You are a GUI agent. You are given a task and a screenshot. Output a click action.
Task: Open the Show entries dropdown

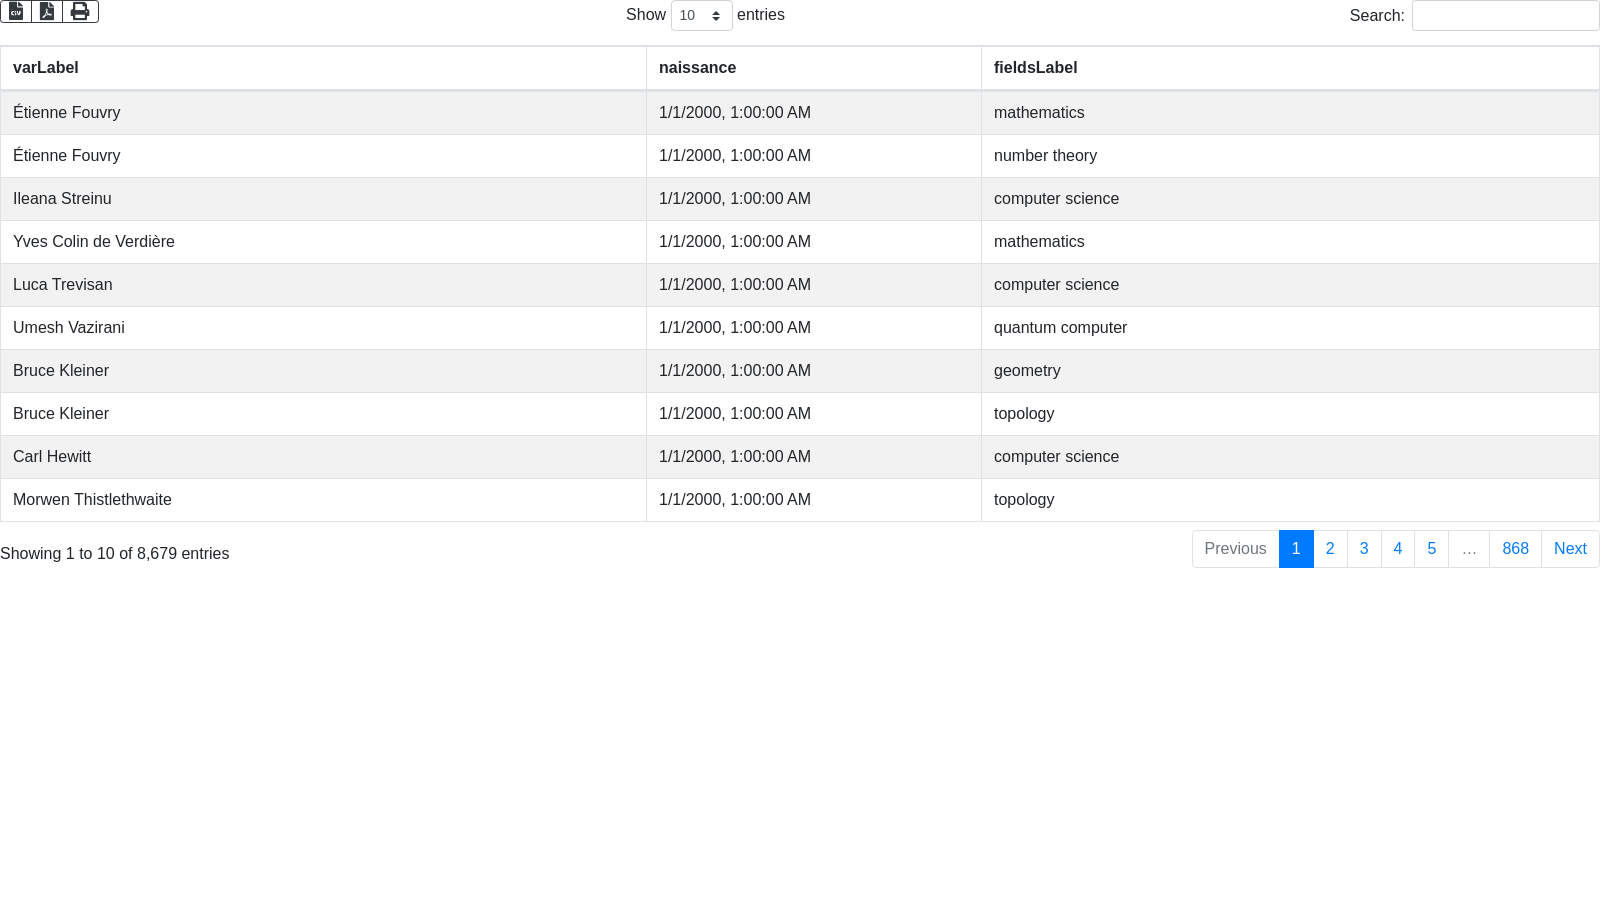tap(701, 16)
